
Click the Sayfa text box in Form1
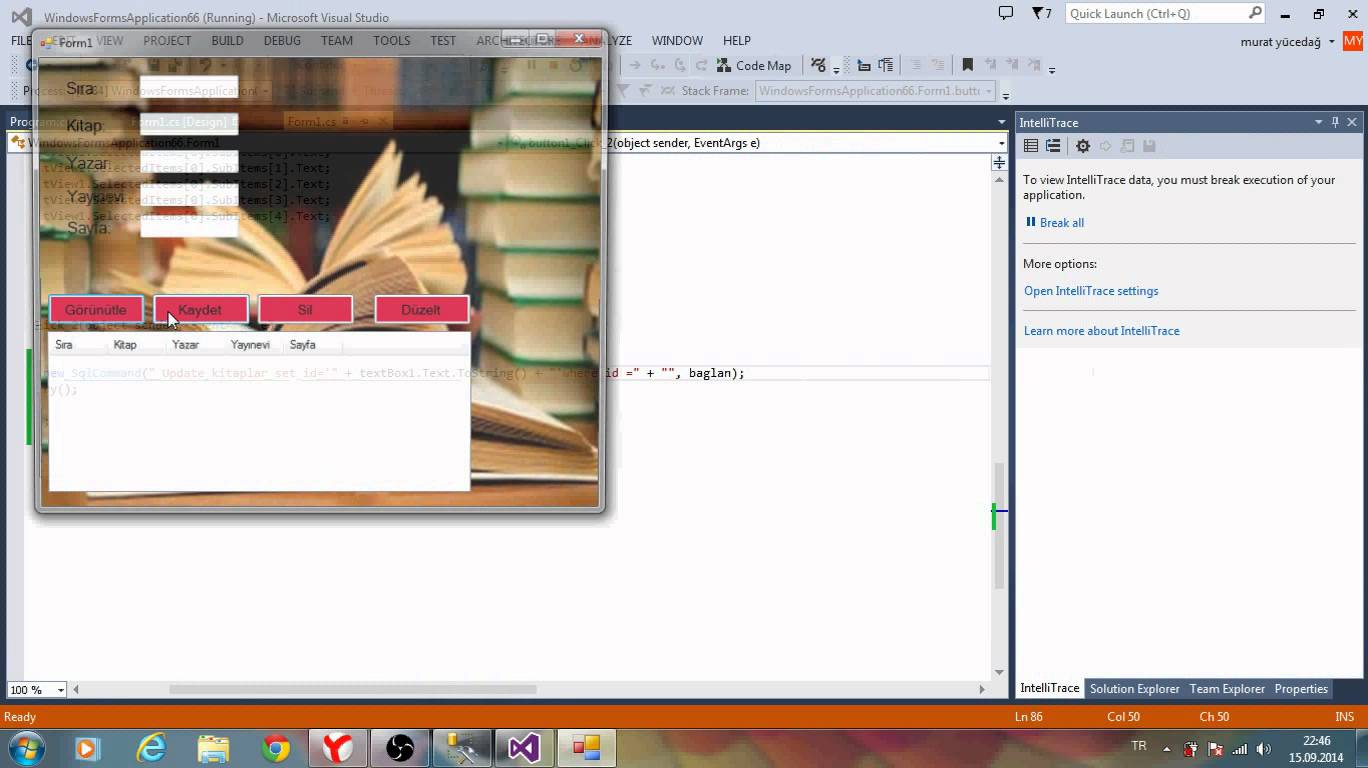coord(189,227)
